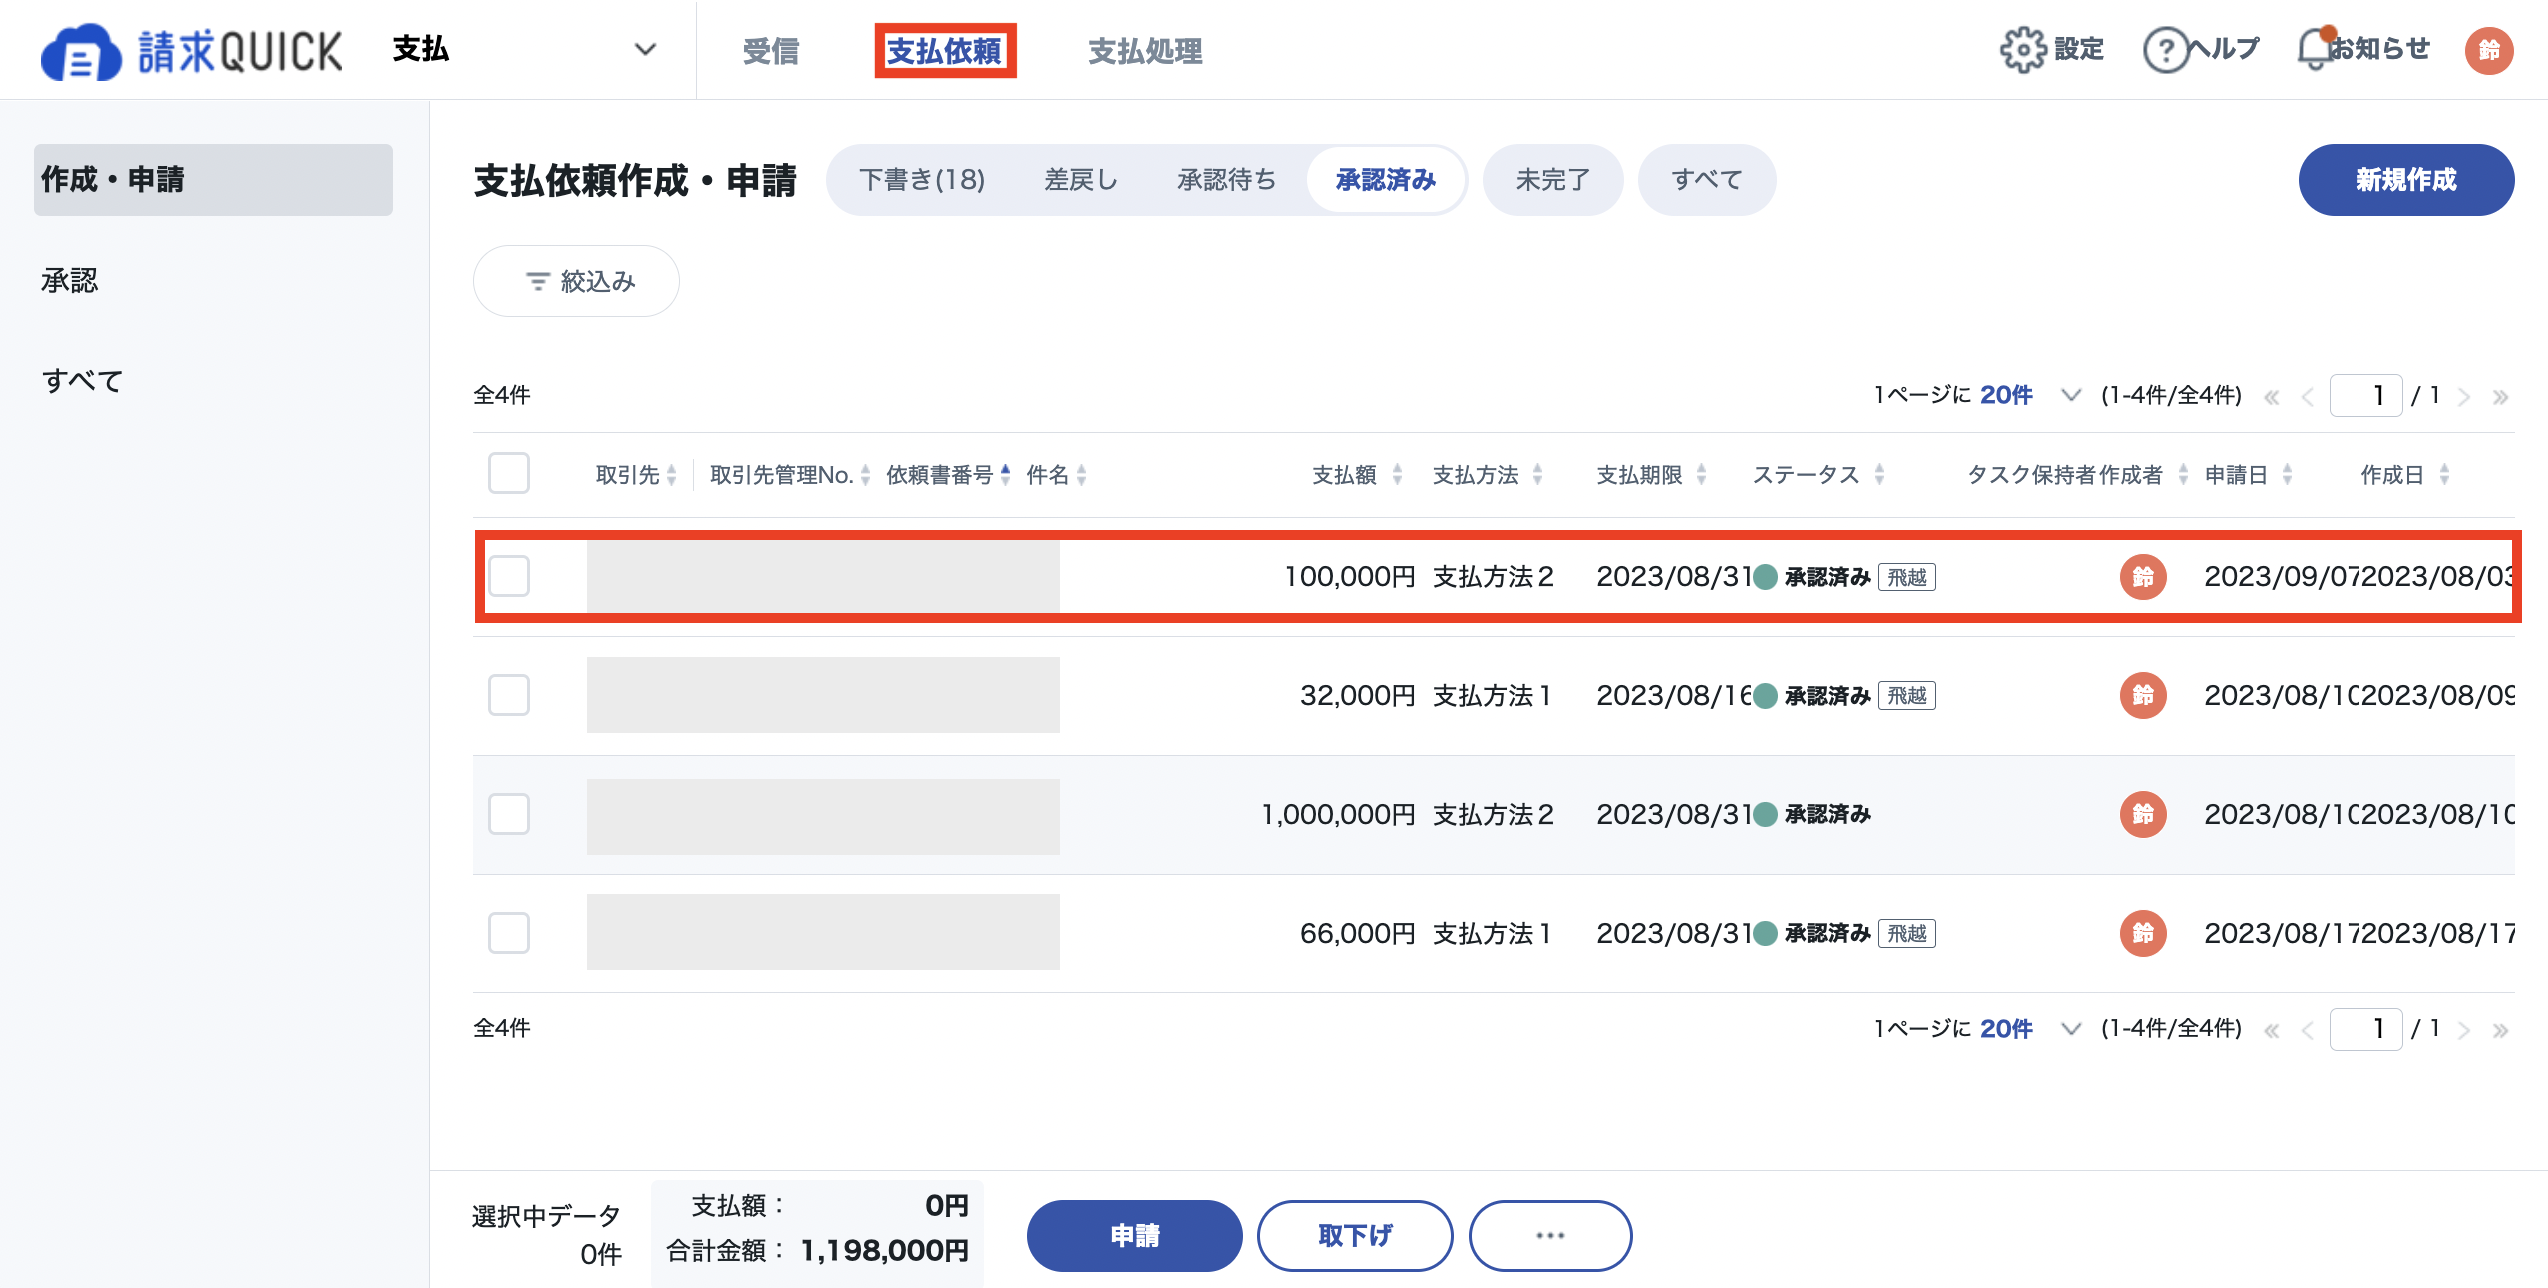Go to first page in bottom pagination
Screen dimensions: 2548x1288
coord(2272,1030)
